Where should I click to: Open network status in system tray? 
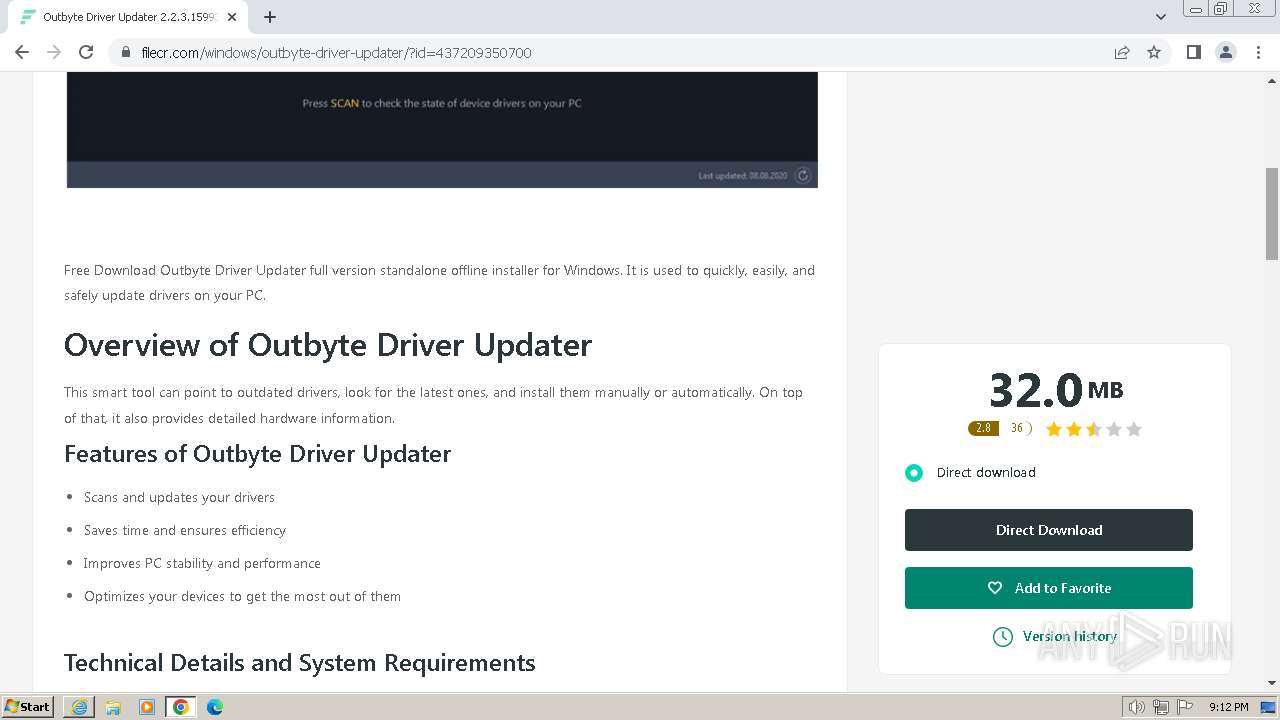tap(1161, 707)
